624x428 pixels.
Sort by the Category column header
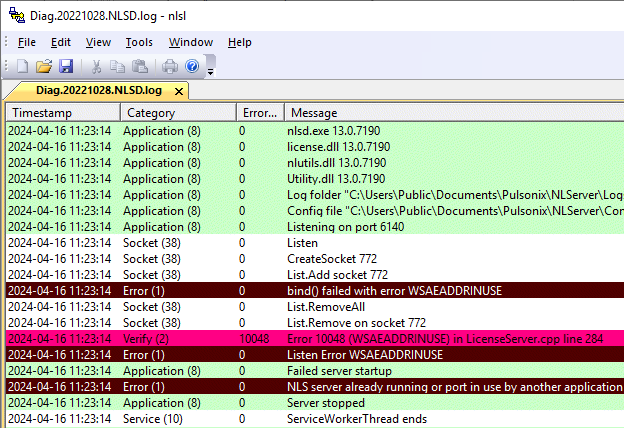tap(177, 113)
